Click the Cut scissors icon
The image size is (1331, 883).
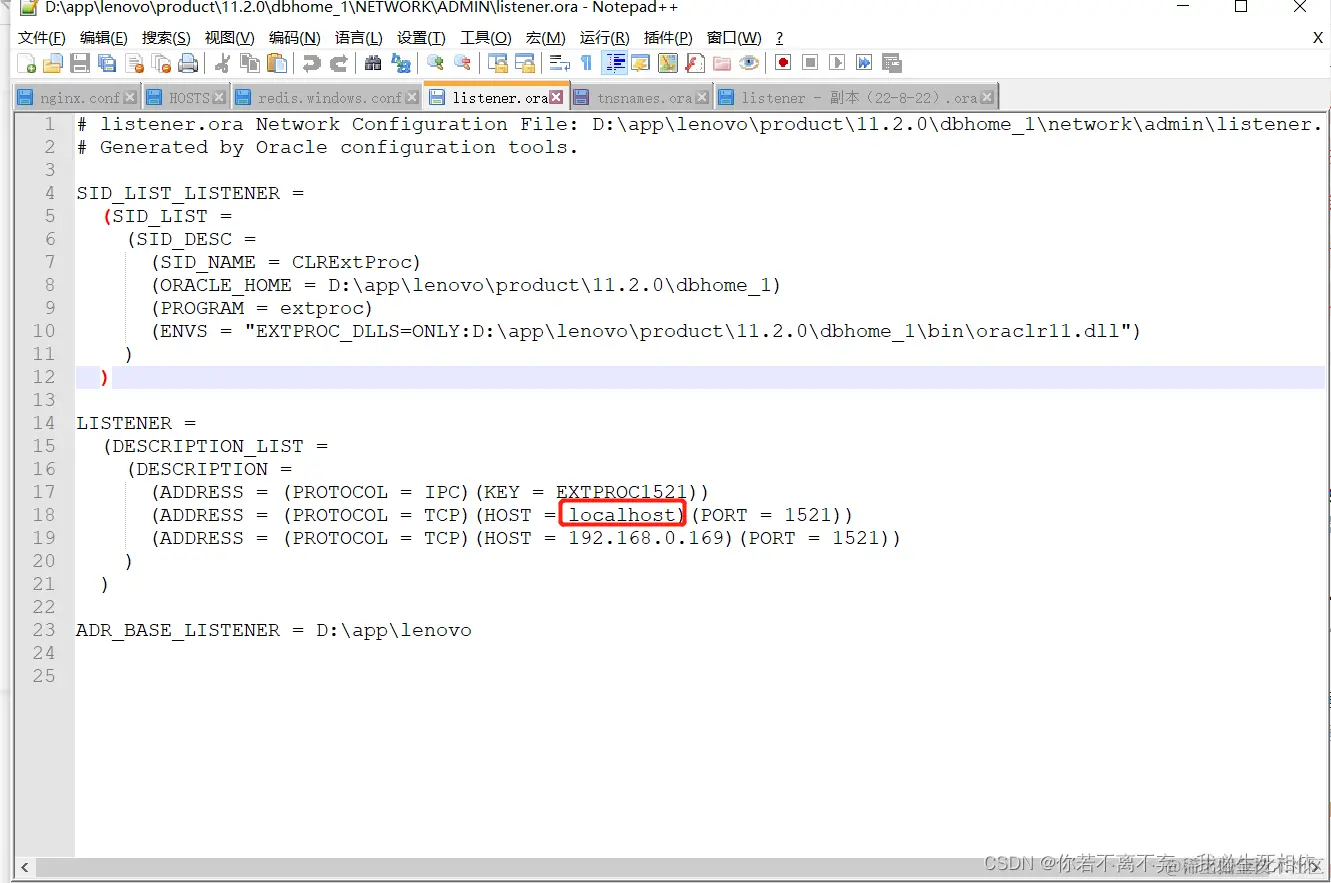(x=222, y=63)
